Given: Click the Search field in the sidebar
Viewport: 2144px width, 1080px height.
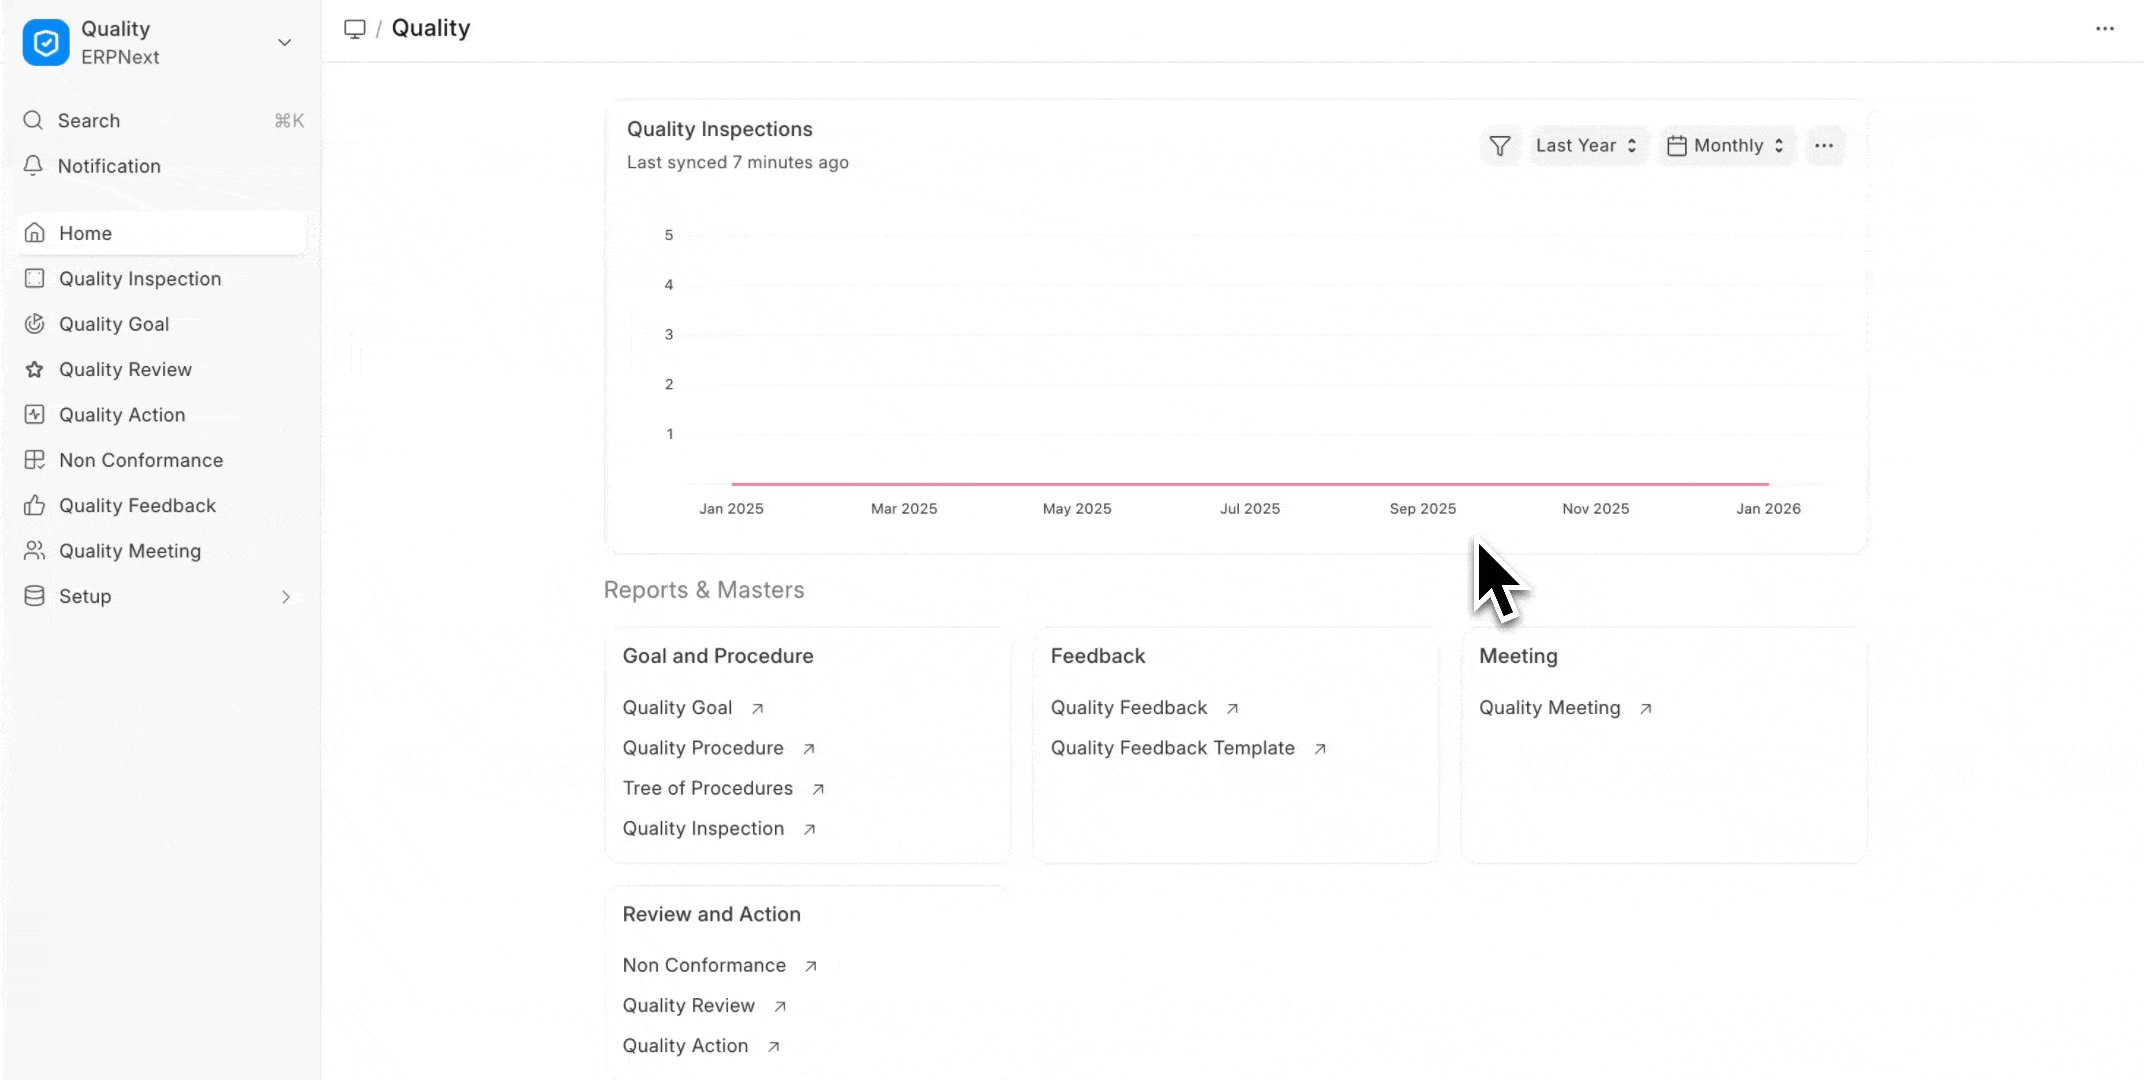Looking at the screenshot, I should [160, 121].
